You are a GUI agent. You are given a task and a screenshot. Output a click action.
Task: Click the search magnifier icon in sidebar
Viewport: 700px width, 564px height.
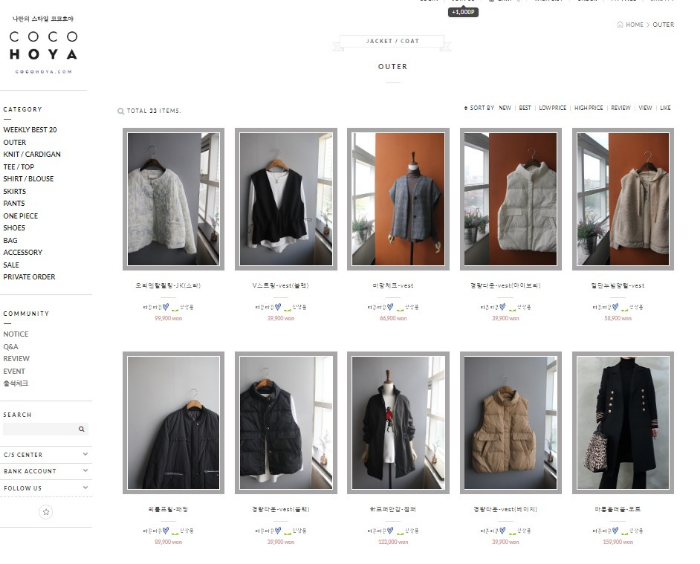tap(81, 429)
